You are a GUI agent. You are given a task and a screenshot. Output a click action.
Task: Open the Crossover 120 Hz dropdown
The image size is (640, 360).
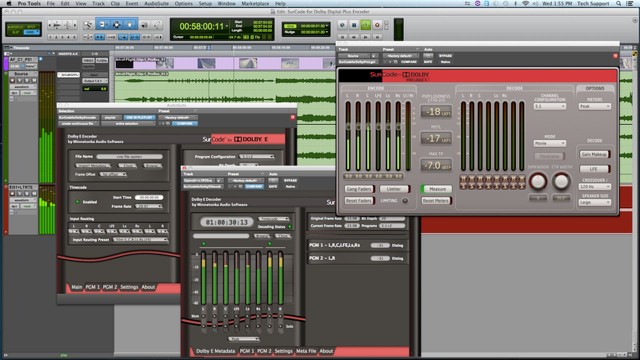coord(594,187)
